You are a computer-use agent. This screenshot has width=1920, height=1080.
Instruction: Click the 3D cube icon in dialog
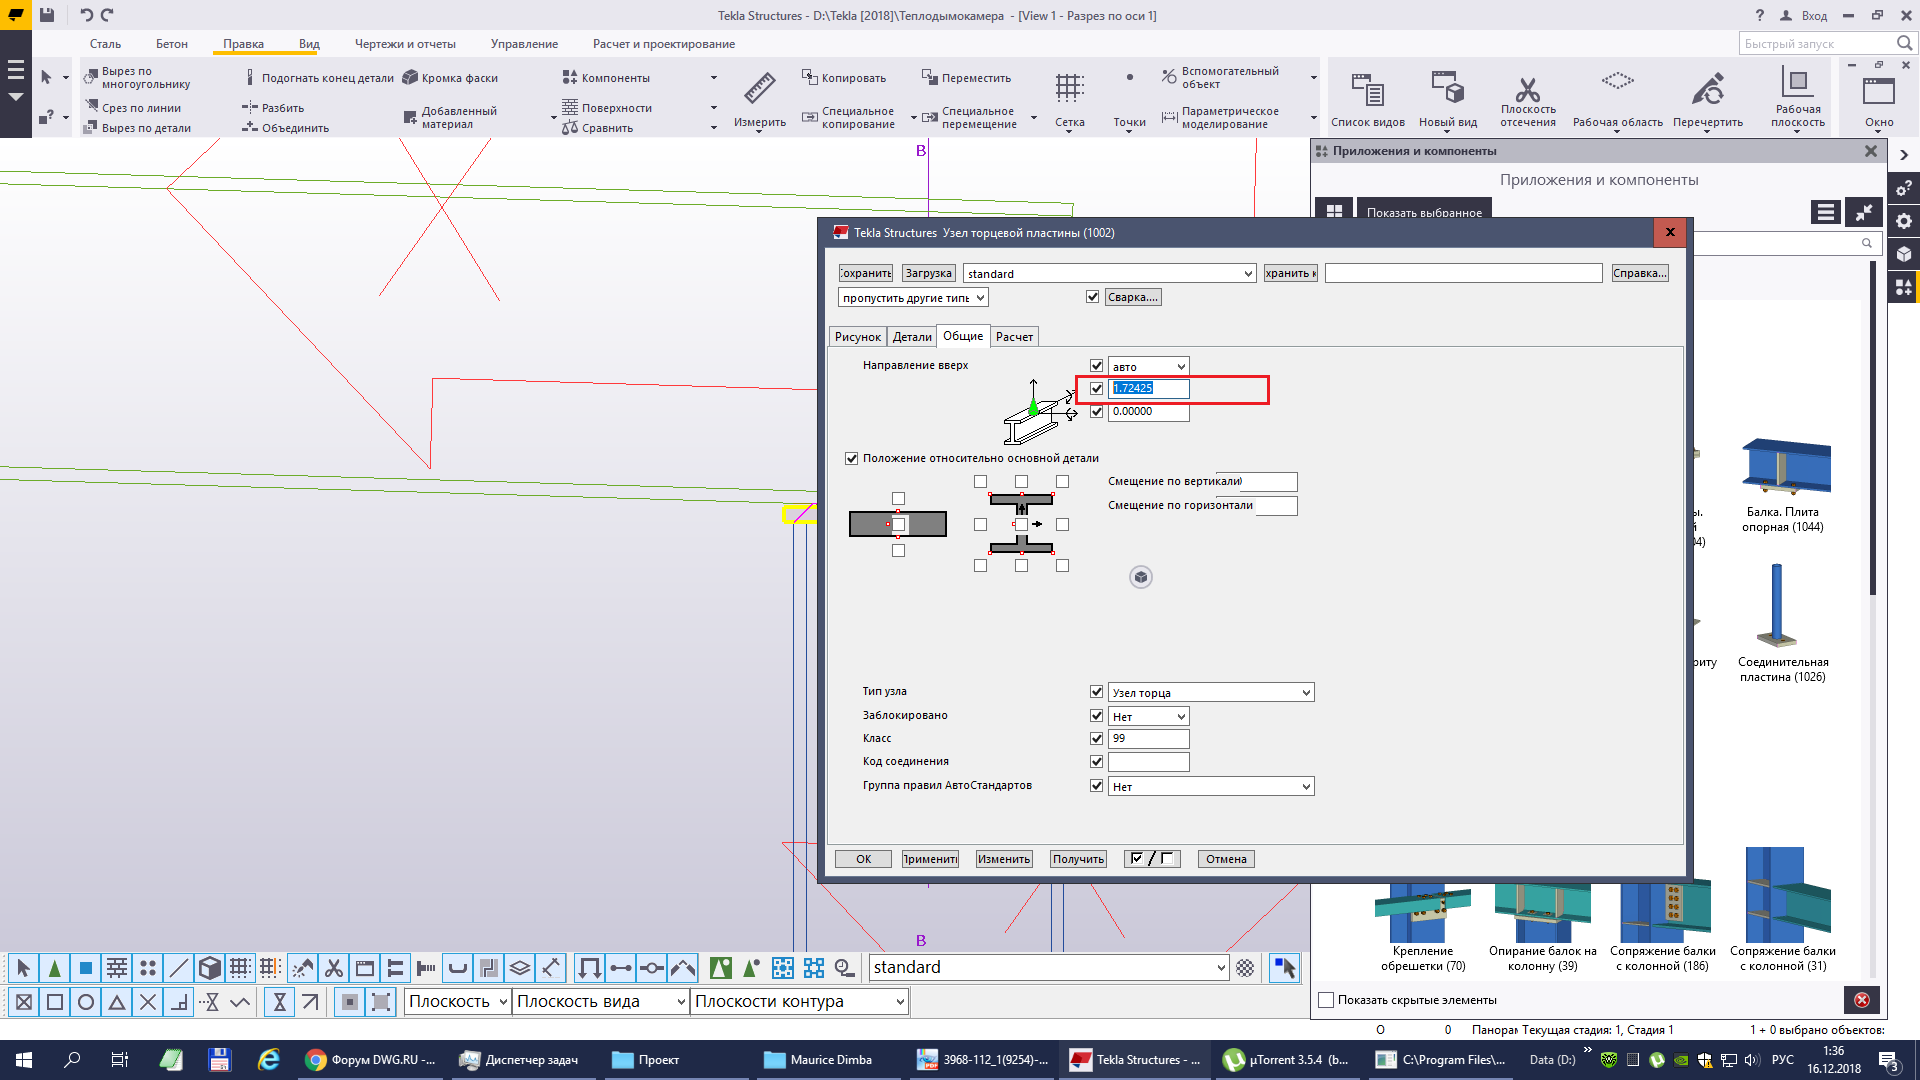pos(1141,577)
